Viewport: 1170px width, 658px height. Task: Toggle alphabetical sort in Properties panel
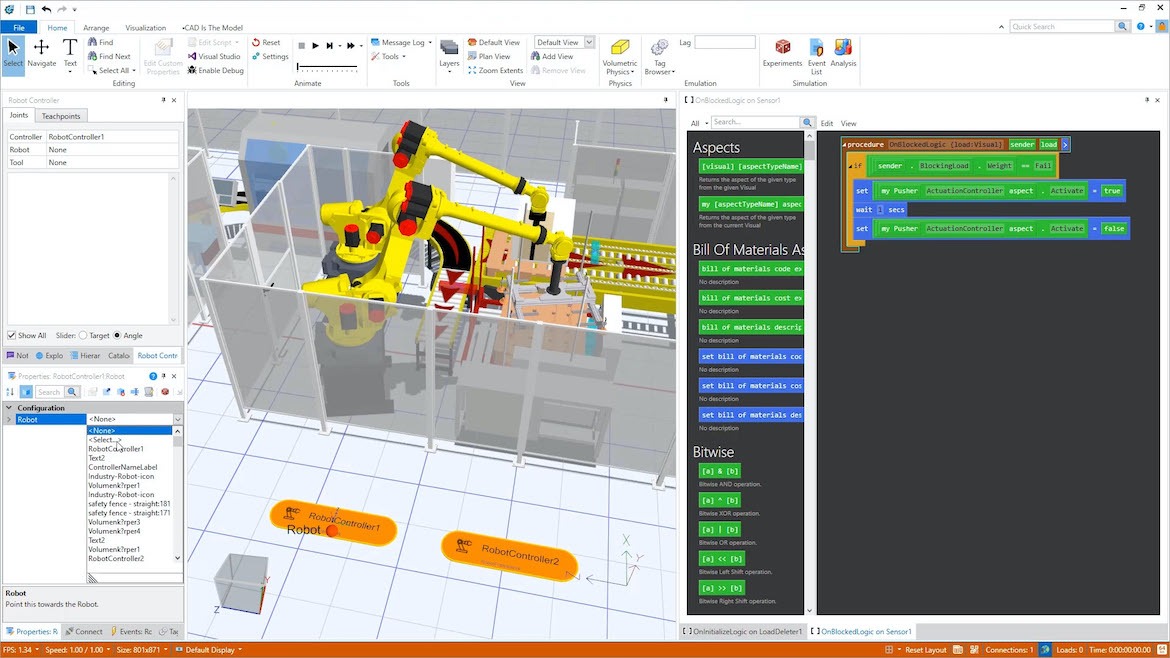[10, 392]
